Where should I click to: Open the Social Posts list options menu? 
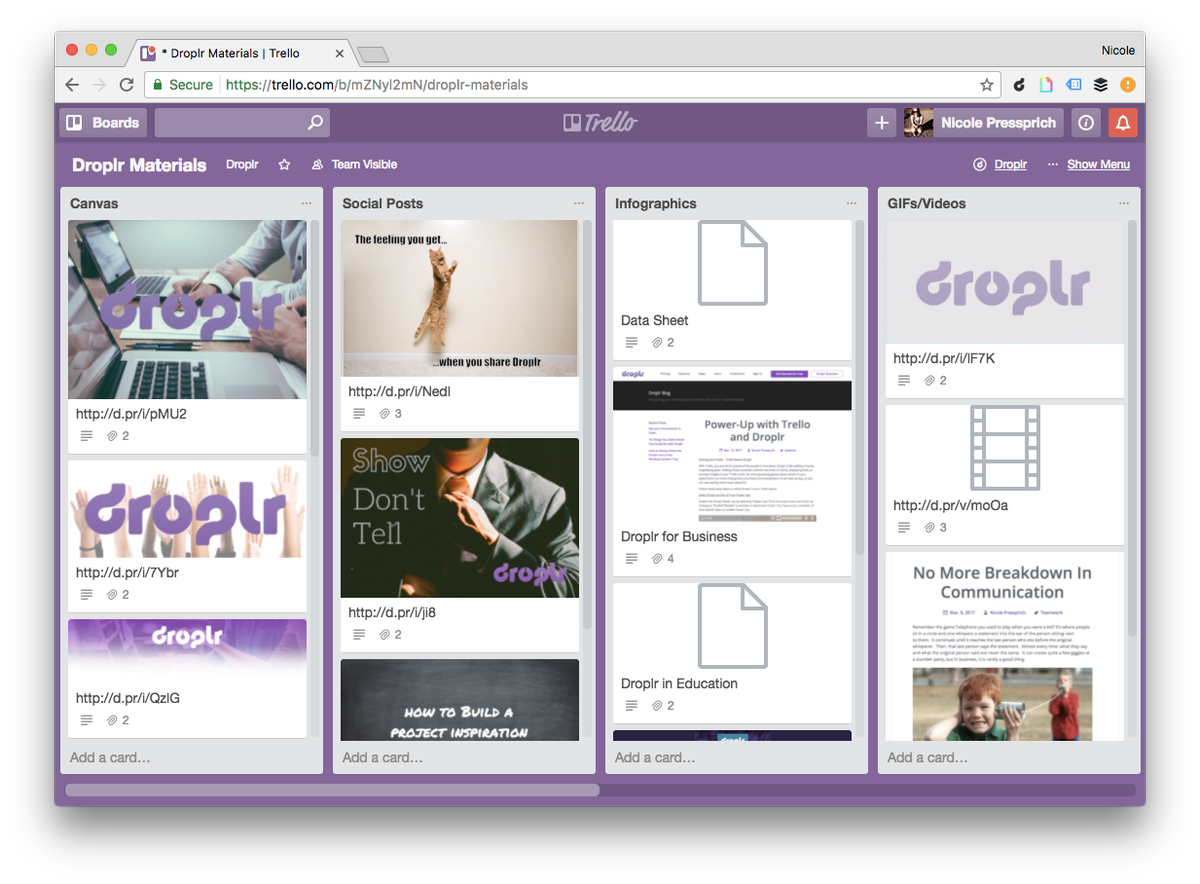(579, 203)
